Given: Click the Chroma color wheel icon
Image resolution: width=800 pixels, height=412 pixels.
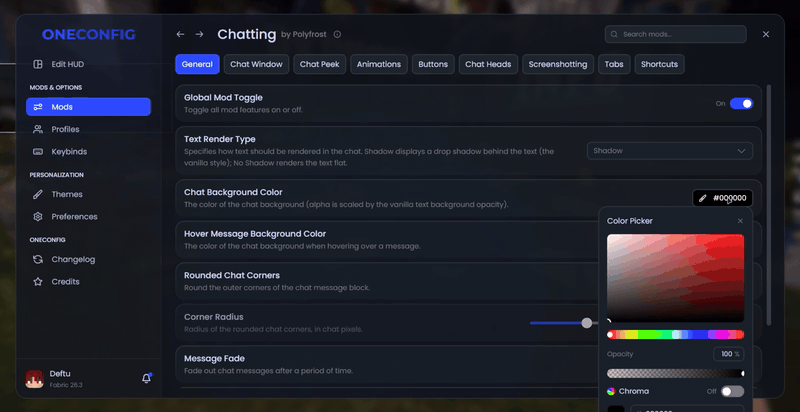Looking at the screenshot, I should [611, 392].
